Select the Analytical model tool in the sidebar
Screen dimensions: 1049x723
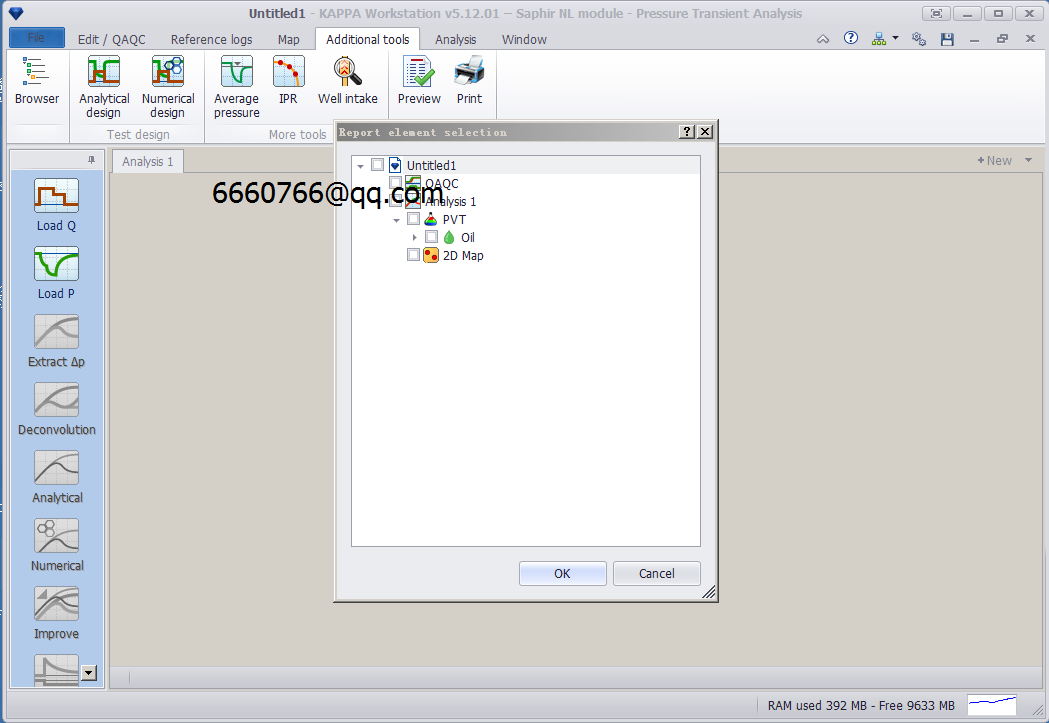(x=56, y=478)
